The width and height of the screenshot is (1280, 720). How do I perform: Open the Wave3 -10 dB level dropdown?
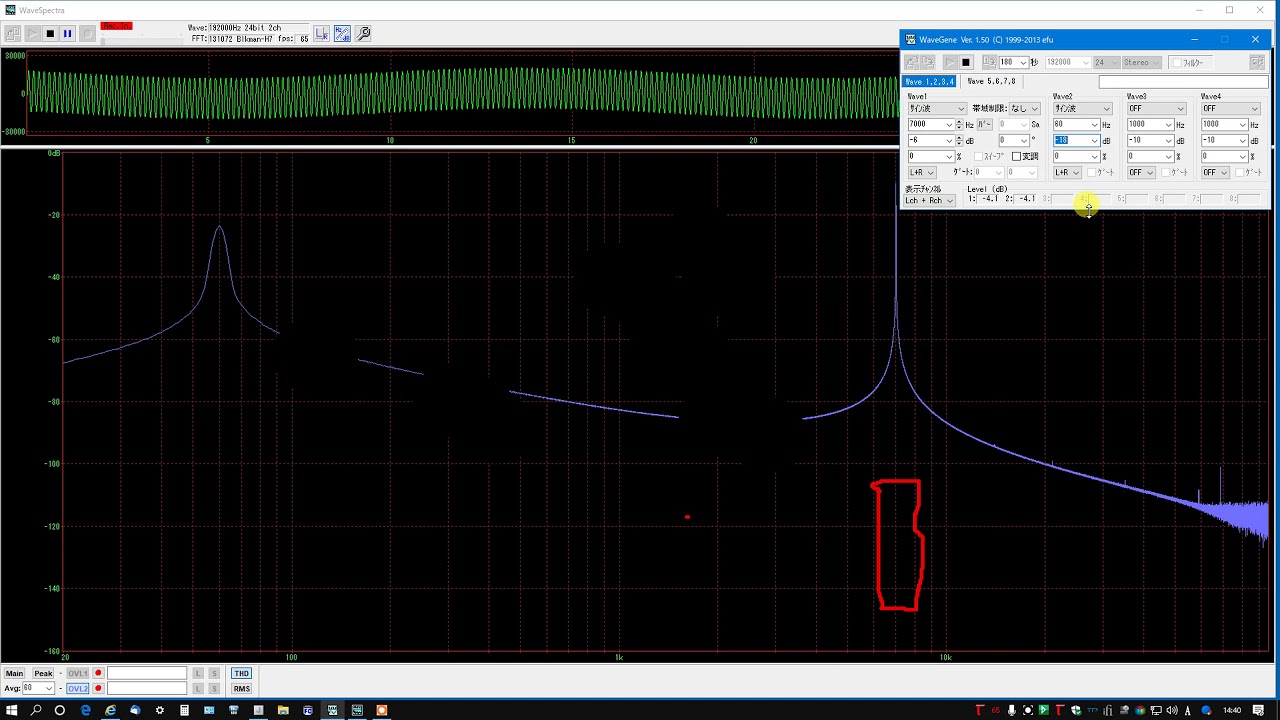[1150, 141]
